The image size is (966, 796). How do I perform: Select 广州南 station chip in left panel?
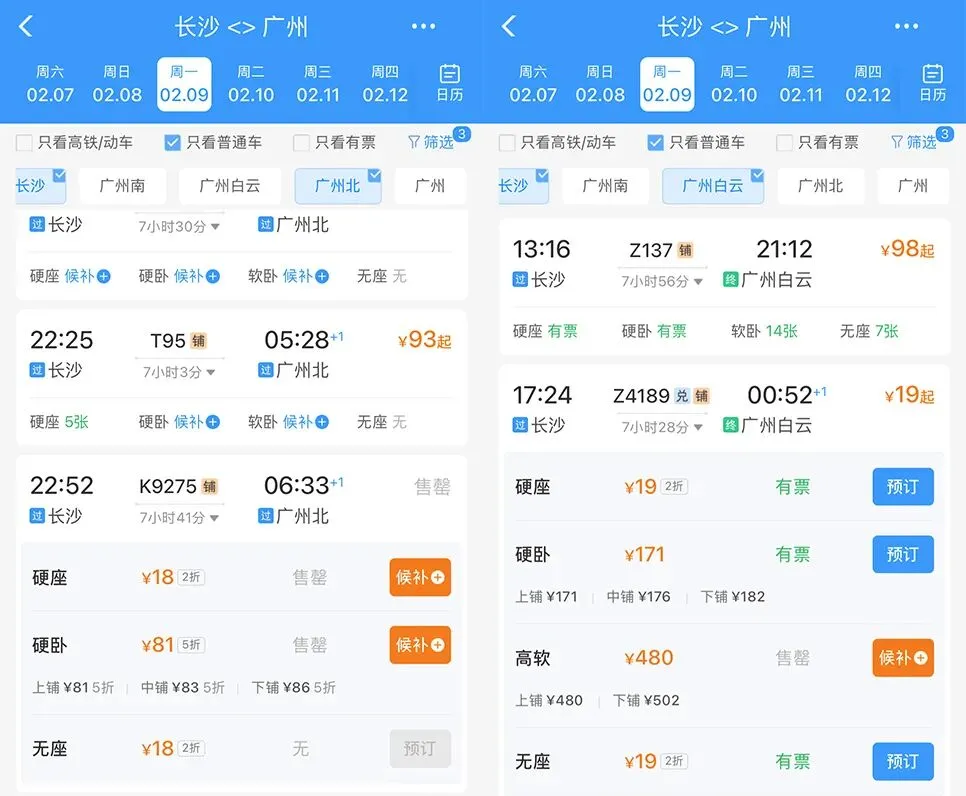coord(123,185)
